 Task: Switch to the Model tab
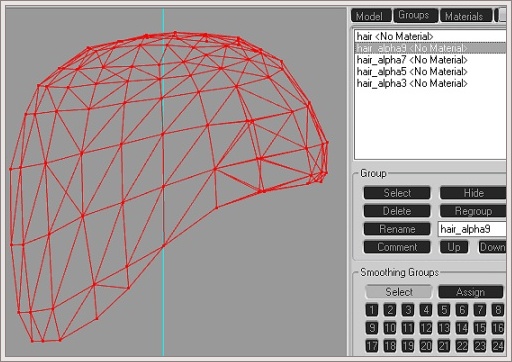371,16
